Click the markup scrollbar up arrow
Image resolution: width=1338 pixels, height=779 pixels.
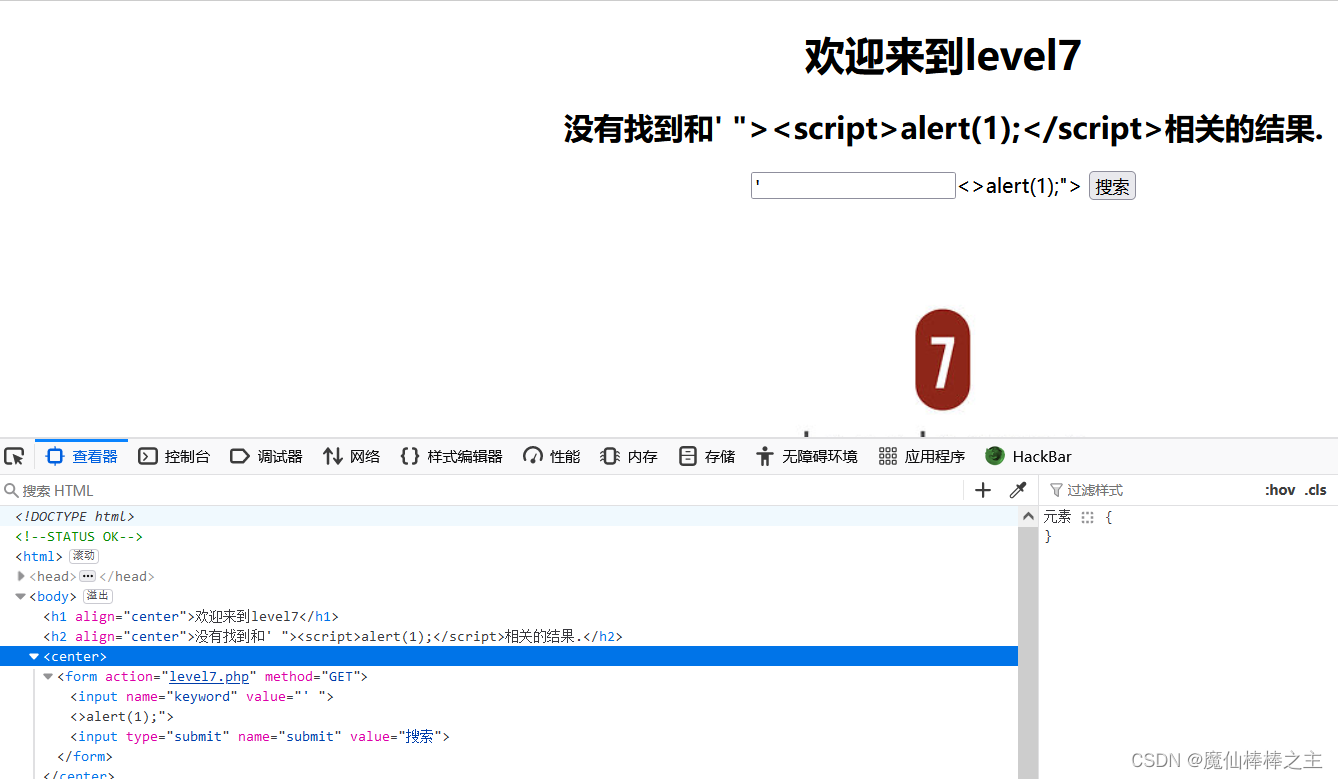(1028, 517)
